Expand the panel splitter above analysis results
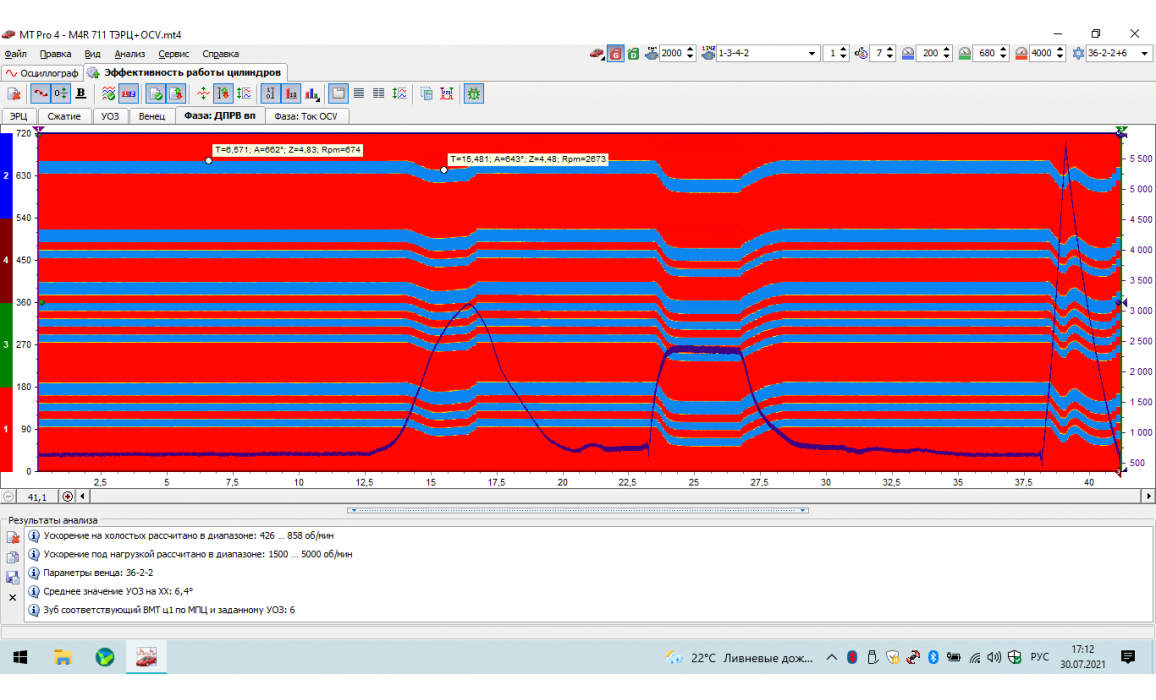Screen dimensions: 1156x700 click(577, 510)
